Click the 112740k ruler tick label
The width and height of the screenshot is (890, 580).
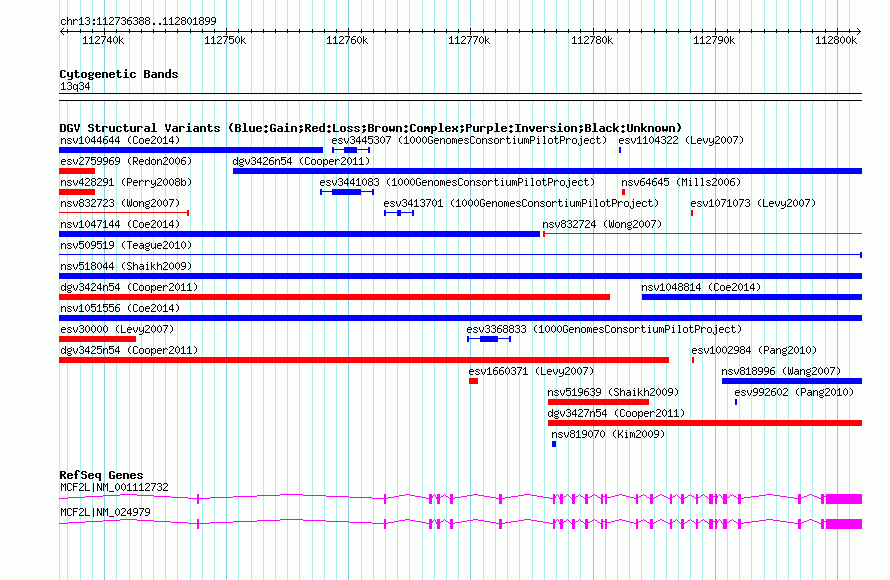point(103,40)
